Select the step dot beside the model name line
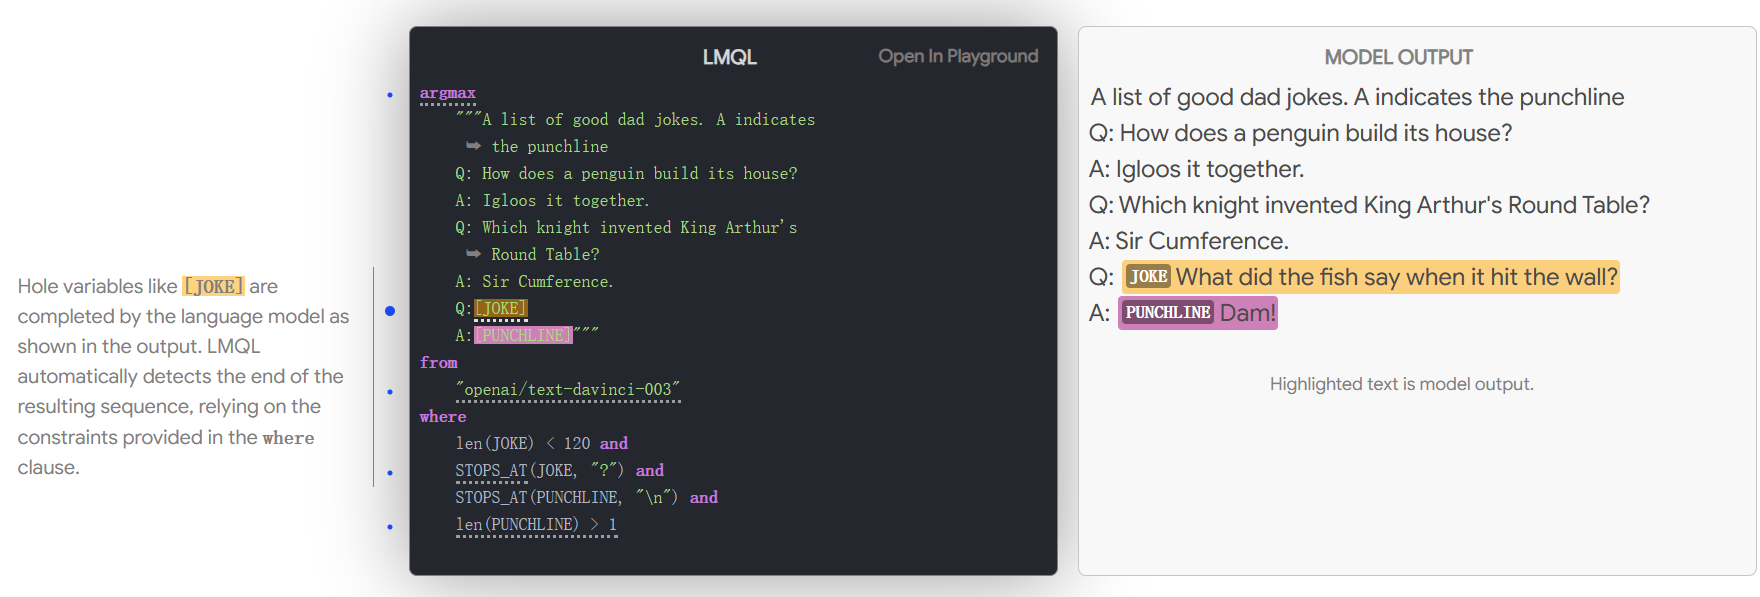This screenshot has height=597, width=1760. (390, 392)
